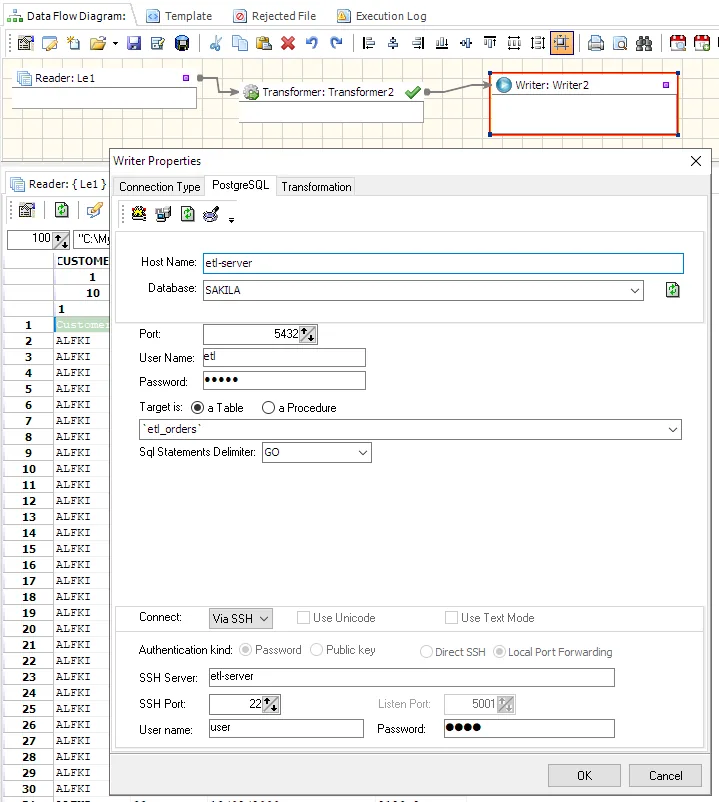Click the network computers icon in dialog toolbar
Image resolution: width=719 pixels, height=802 pixels.
163,214
